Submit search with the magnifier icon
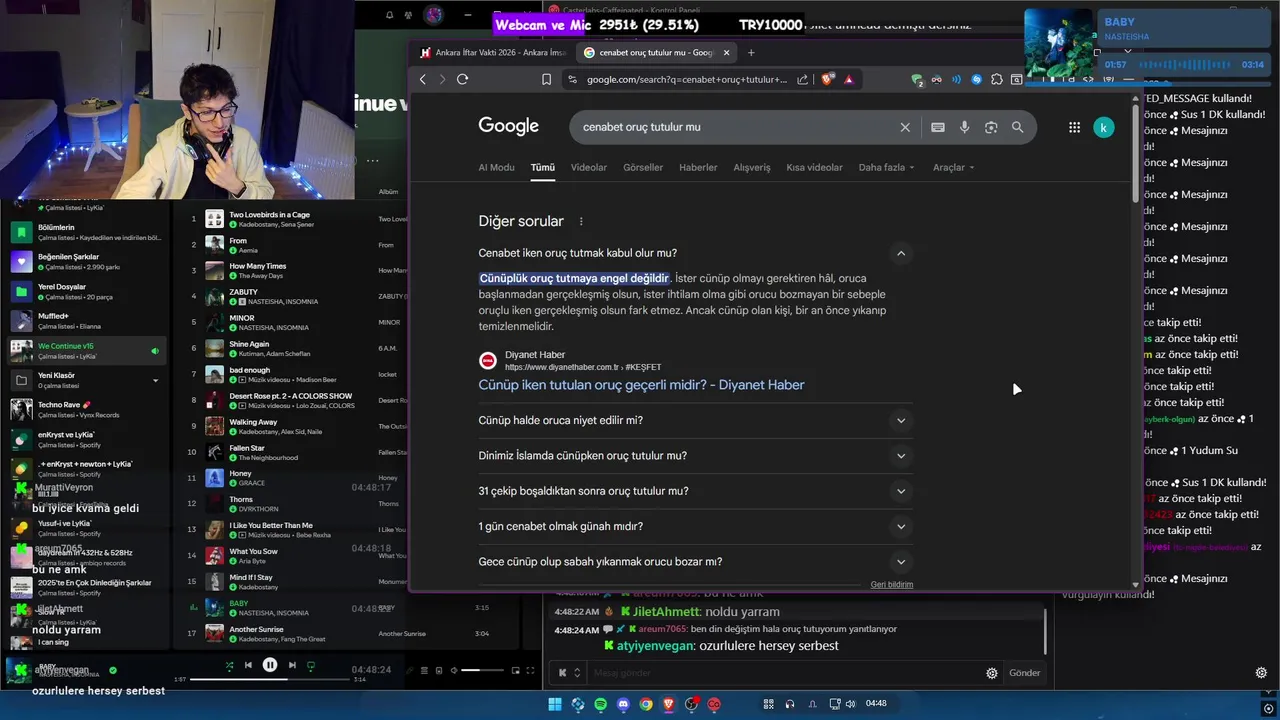Viewport: 1280px width, 720px height. [1017, 127]
